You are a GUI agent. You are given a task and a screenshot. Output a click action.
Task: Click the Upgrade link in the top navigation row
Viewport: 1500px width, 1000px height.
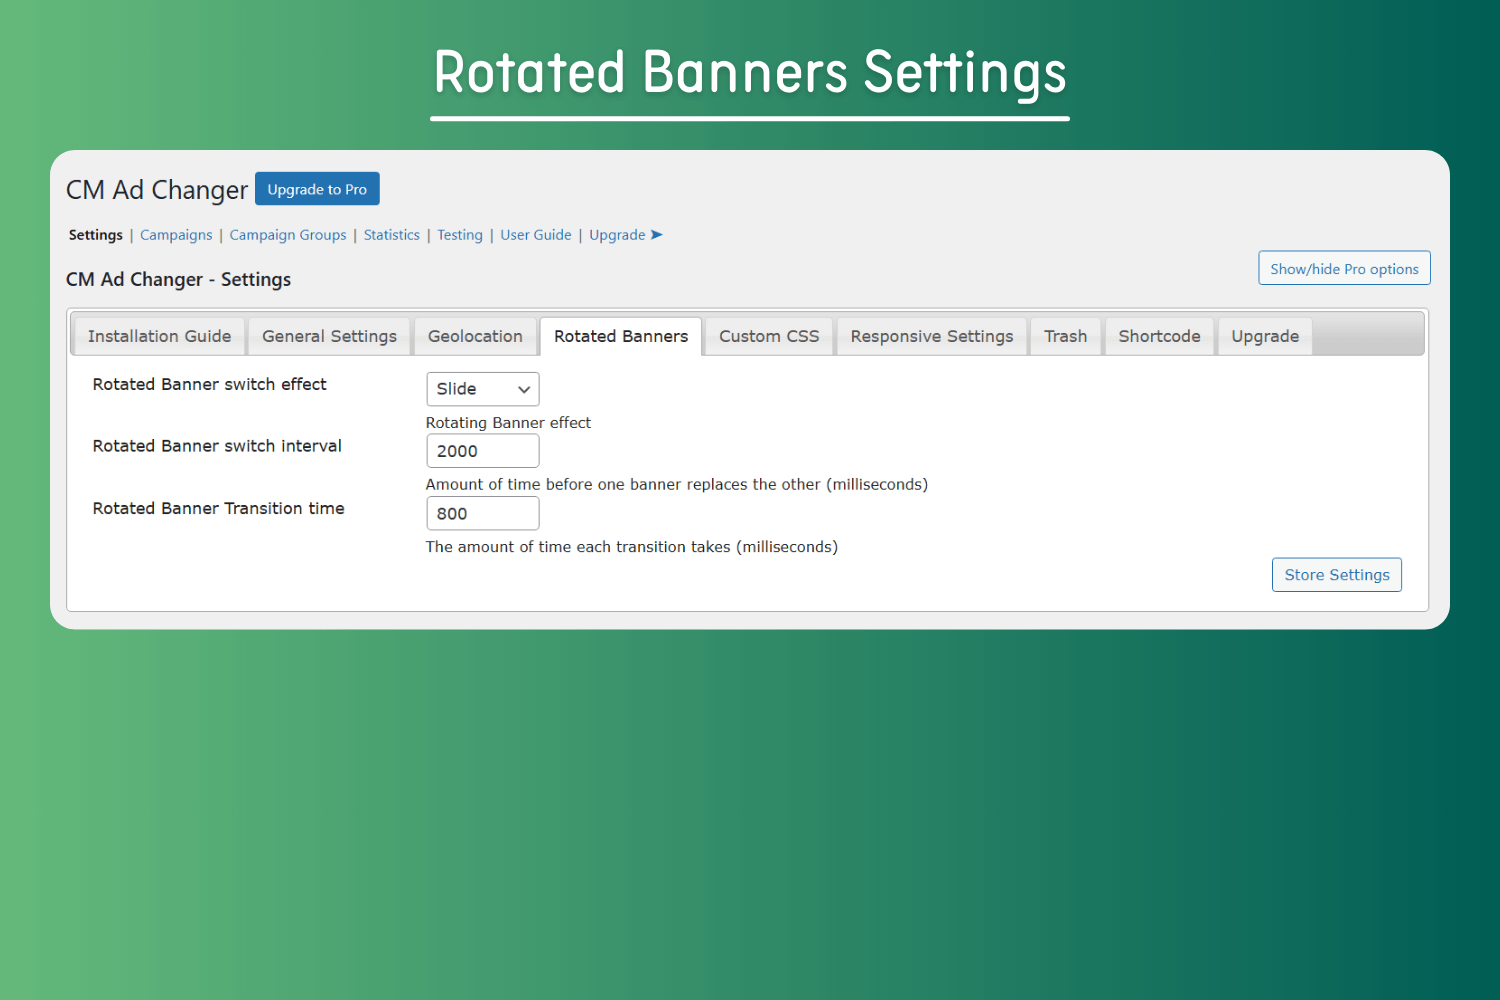[x=617, y=235]
